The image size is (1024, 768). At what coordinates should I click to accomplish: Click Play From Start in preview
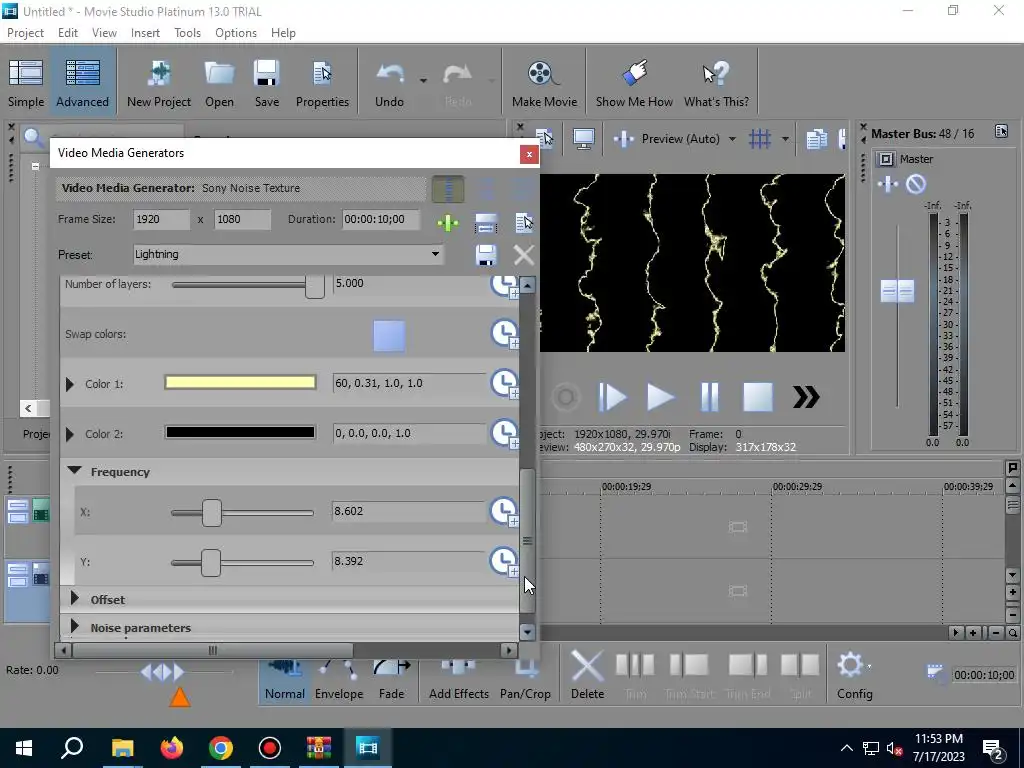613,397
